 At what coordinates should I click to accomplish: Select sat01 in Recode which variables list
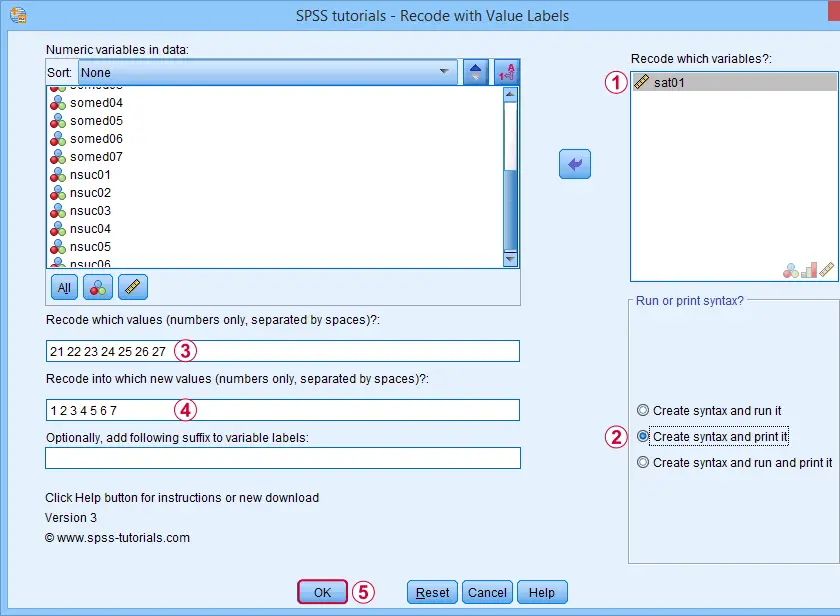(x=734, y=82)
